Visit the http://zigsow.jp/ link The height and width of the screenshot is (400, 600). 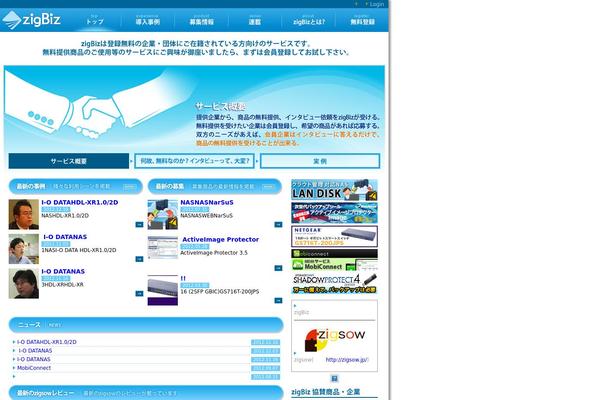coord(347,358)
